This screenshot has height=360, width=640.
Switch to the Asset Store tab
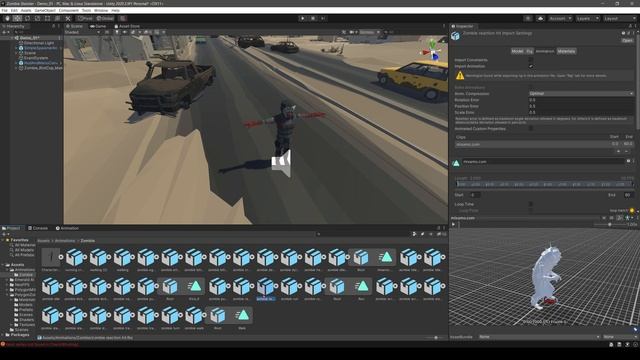pos(127,26)
